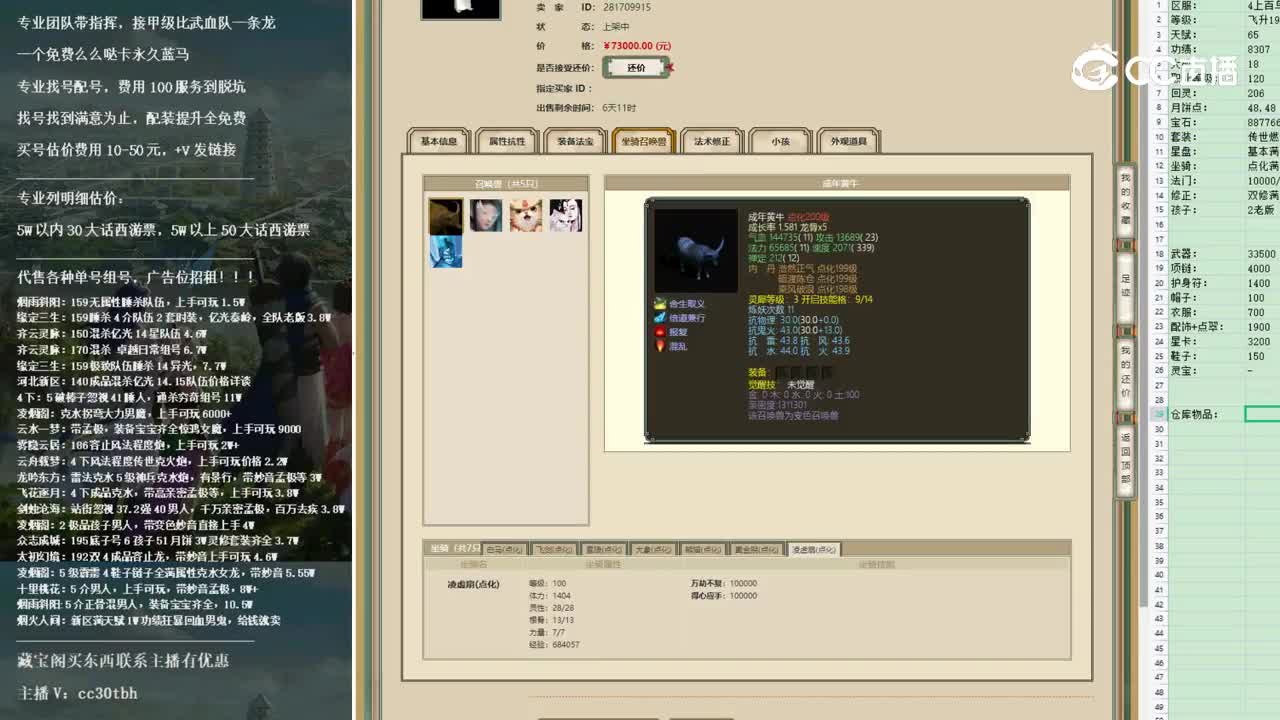Image resolution: width=1280 pixels, height=720 pixels.
Task: Select the 报复 red skill icon
Action: click(660, 332)
